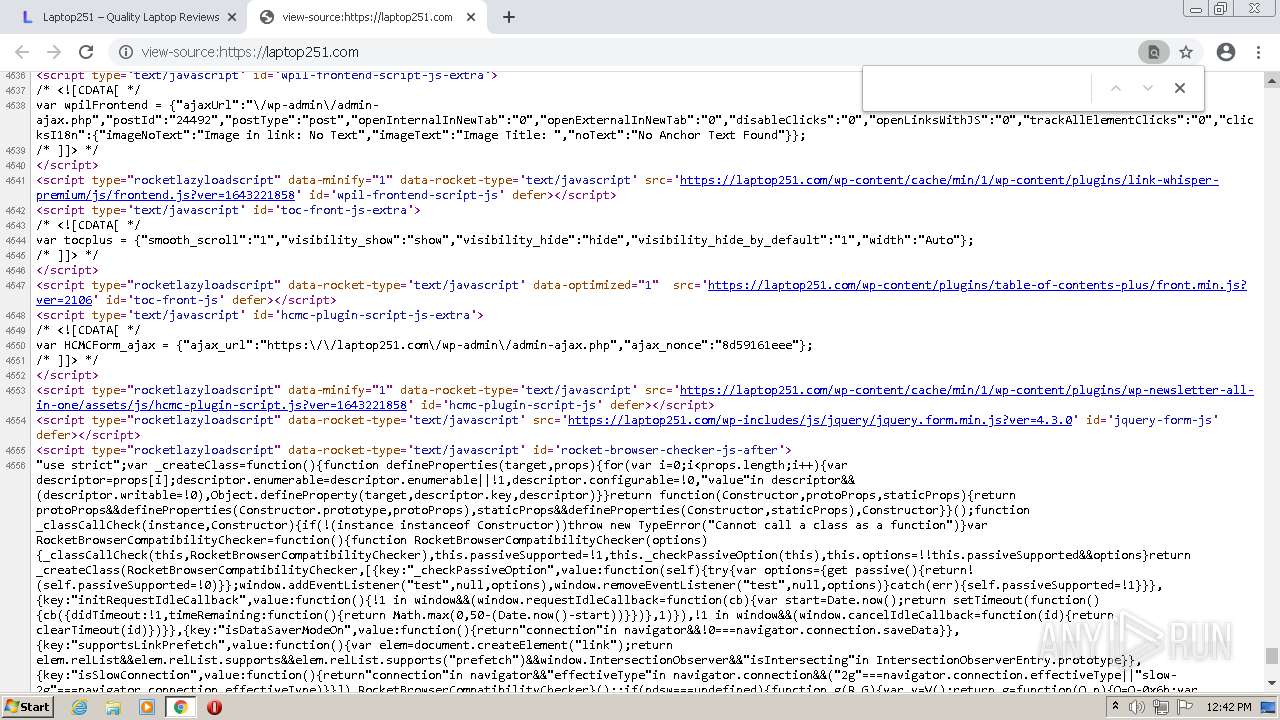Close the Laptop251 Quality Laptop Reviews tab
1280x720 pixels.
point(231,17)
